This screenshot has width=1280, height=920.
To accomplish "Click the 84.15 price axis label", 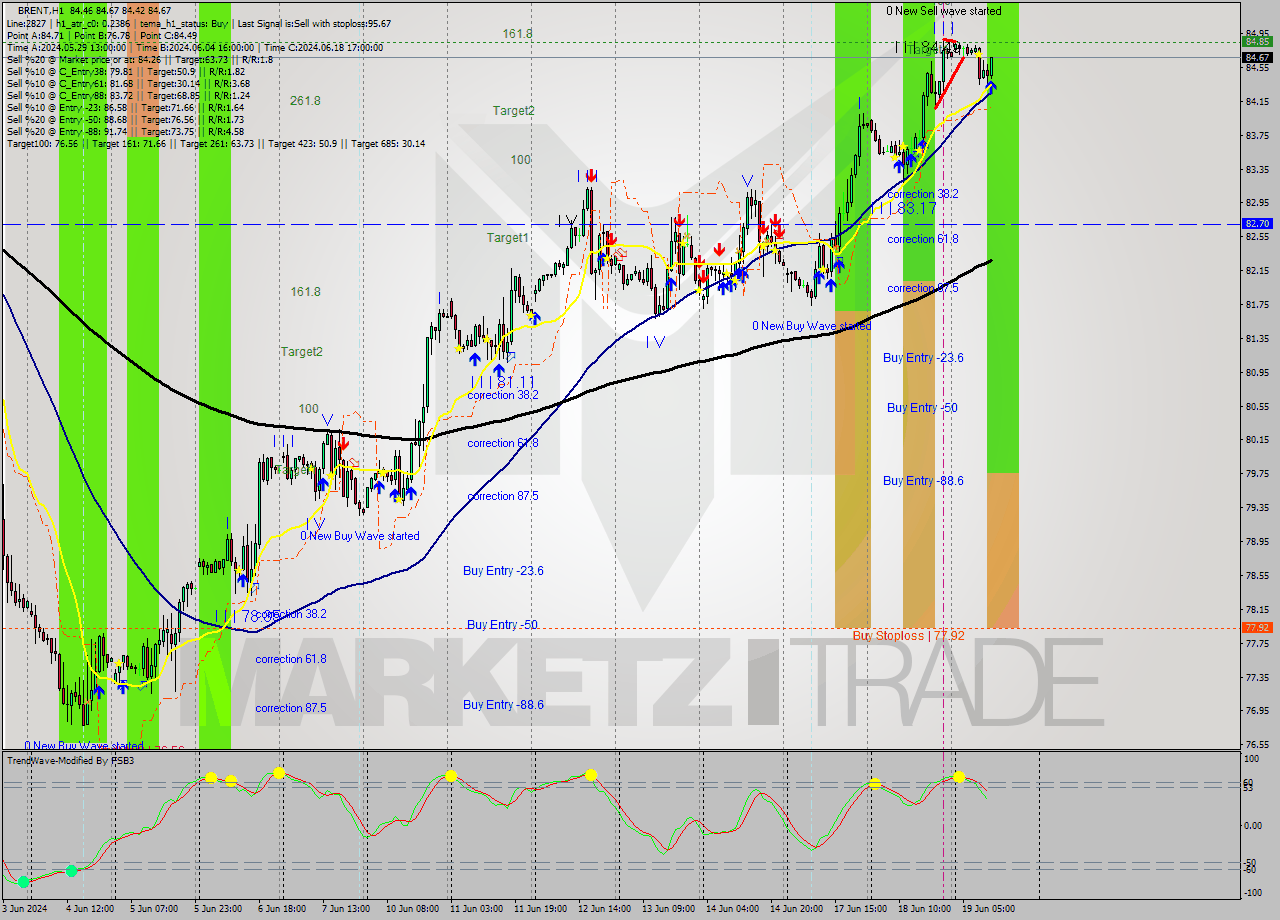I will click(x=1257, y=102).
